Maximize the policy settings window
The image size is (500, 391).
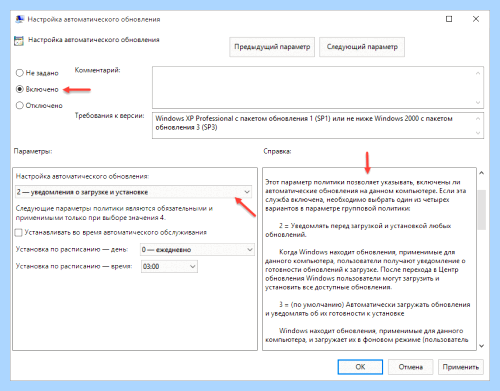[x=449, y=19]
